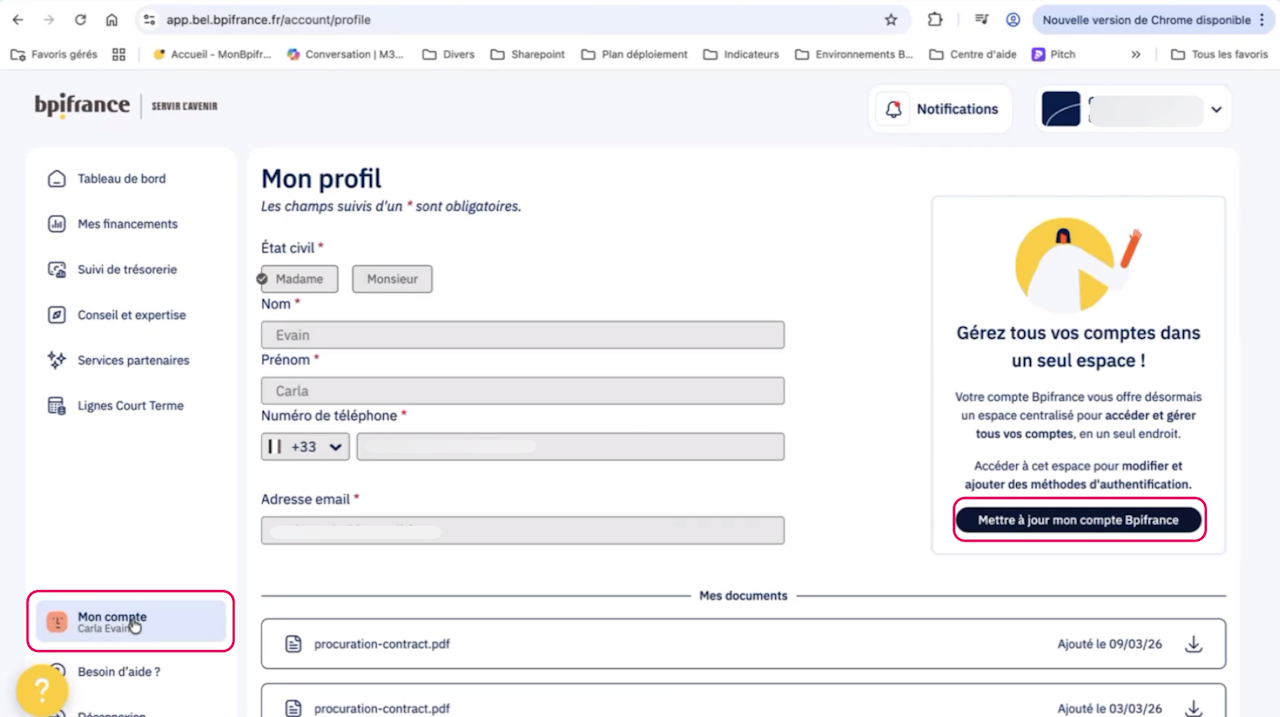1280x717 pixels.
Task: Open the Accueil – MonBpifr... bookmark
Action: (x=211, y=54)
